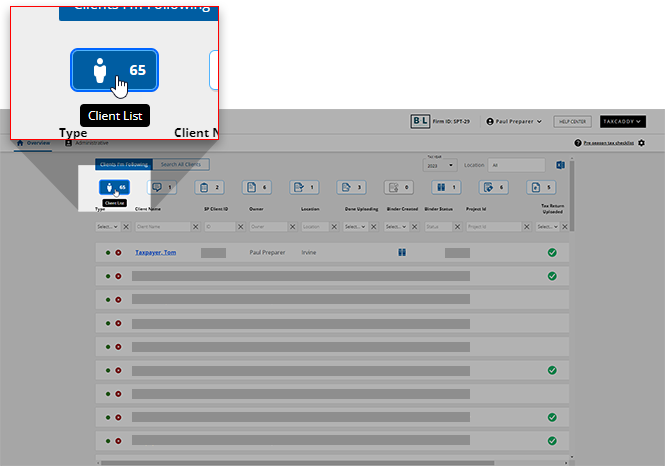Image resolution: width=665 pixels, height=466 pixels.
Task: Click the Owner filter field
Action: (x=268, y=227)
